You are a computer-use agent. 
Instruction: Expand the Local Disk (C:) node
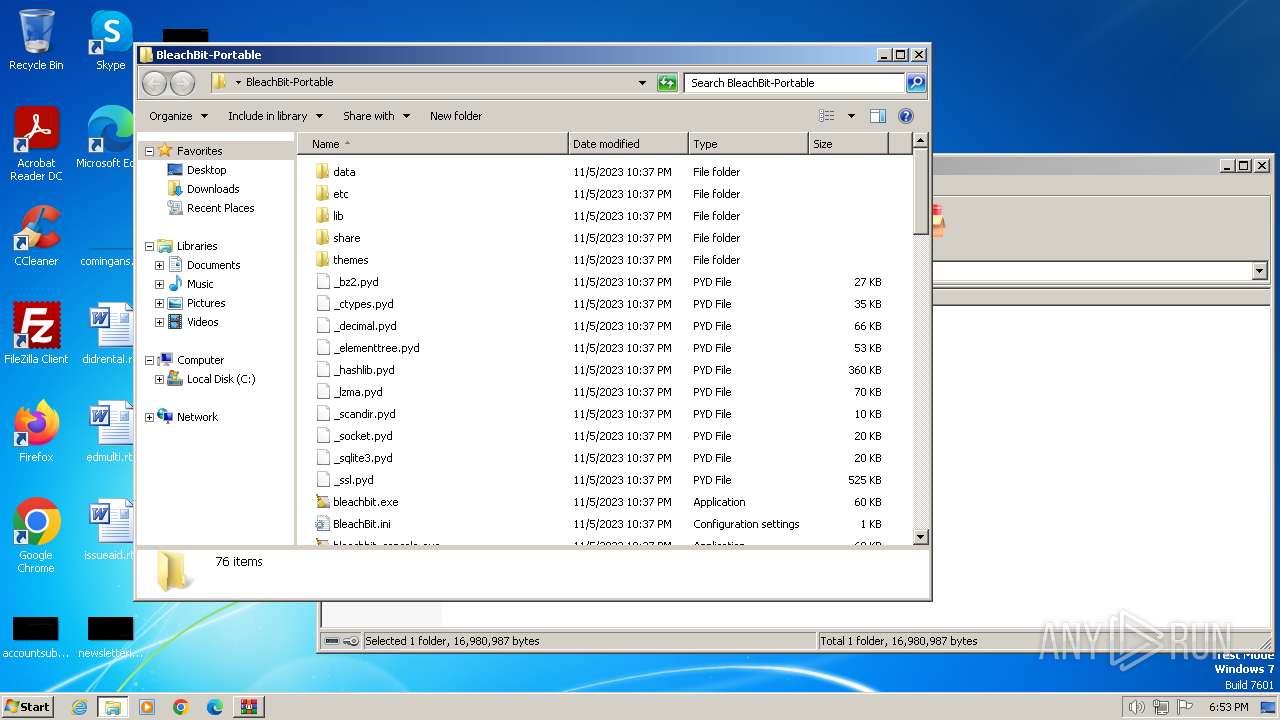160,379
